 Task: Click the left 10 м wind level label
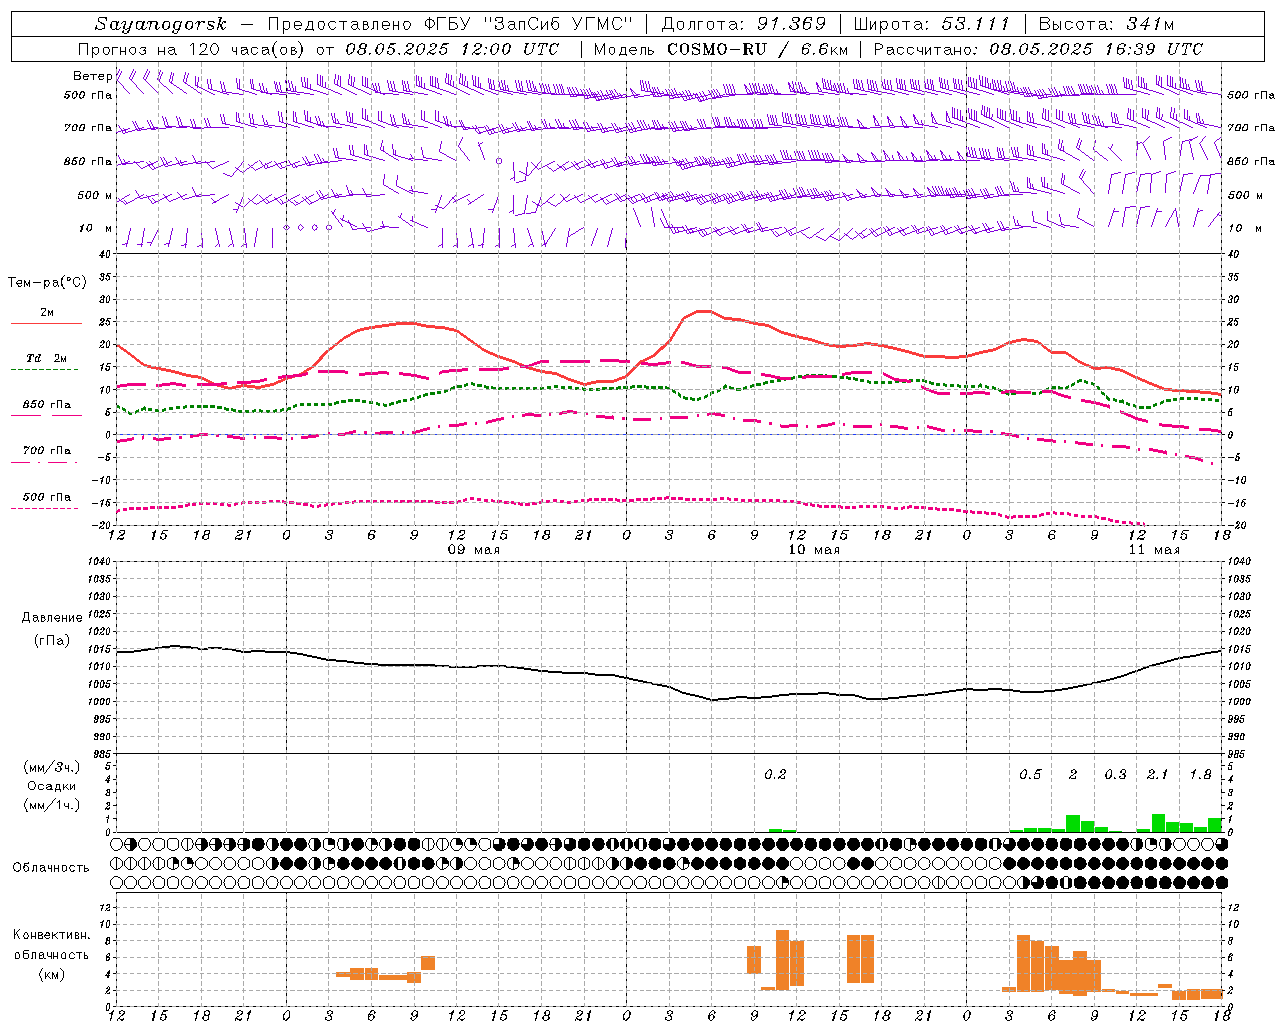tap(95, 228)
